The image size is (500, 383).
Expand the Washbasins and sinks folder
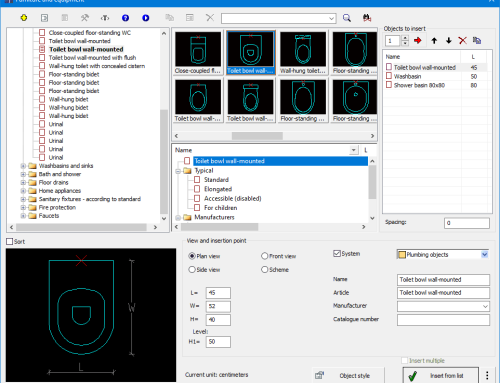[x=23, y=166]
